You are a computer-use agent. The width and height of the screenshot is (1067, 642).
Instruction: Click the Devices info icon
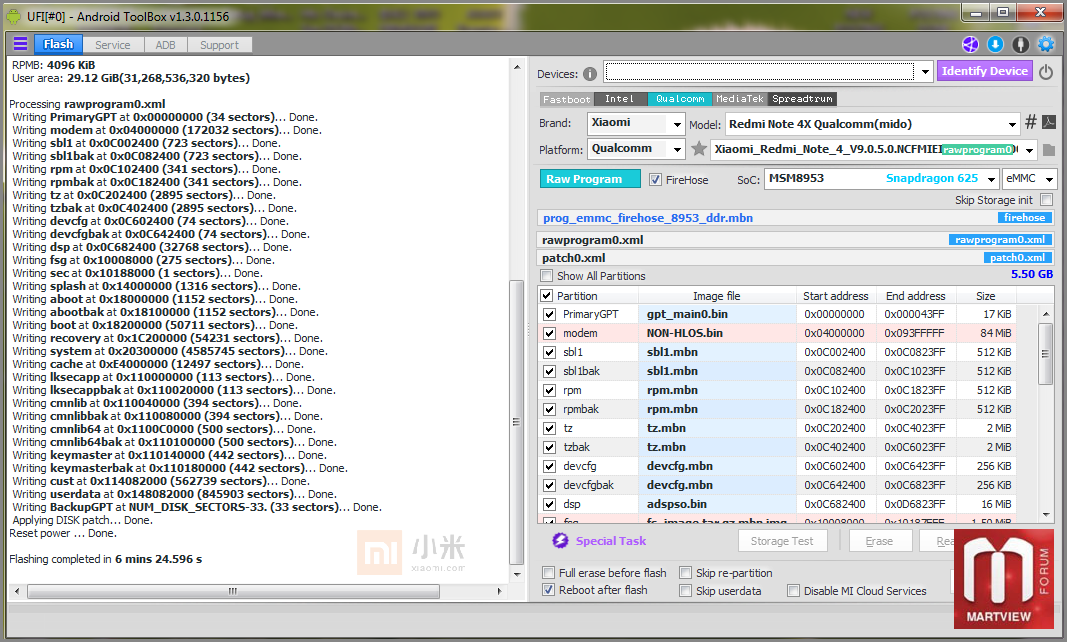[x=590, y=74]
